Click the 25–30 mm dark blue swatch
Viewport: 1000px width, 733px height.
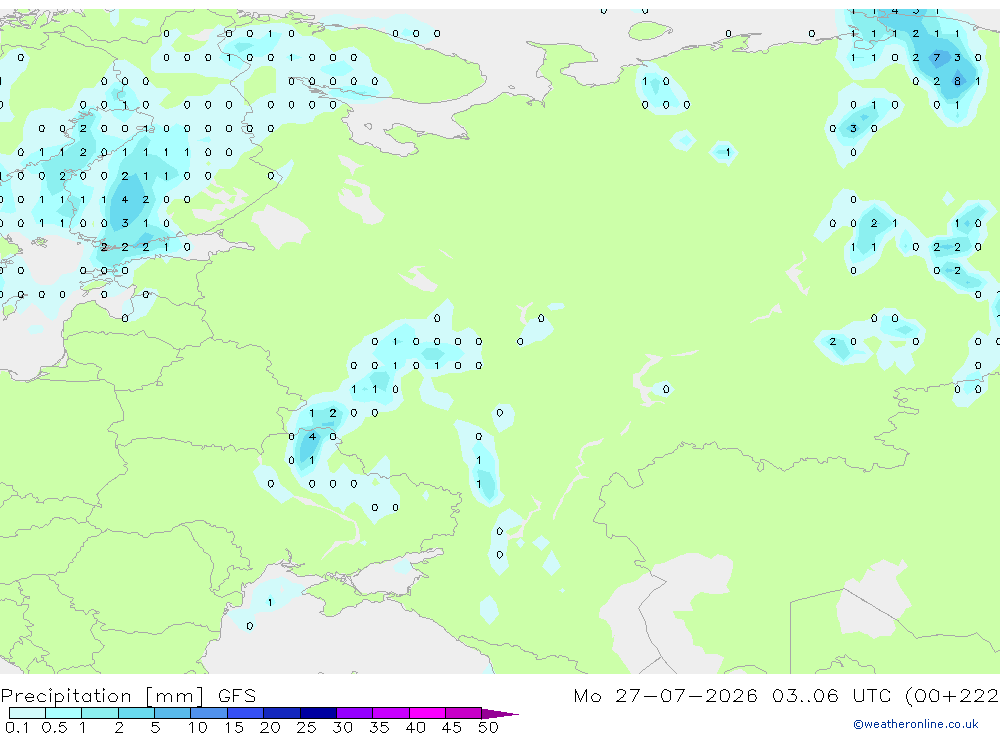point(318,713)
